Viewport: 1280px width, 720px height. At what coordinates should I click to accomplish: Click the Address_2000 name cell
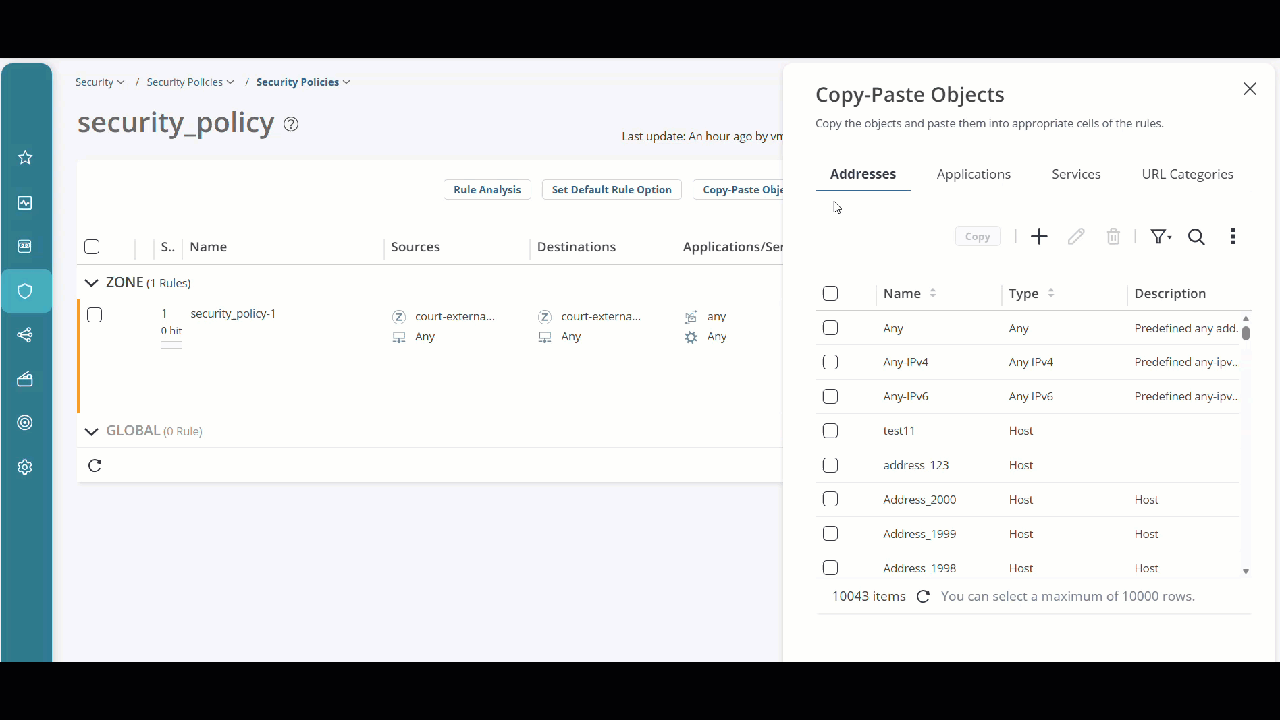(919, 499)
